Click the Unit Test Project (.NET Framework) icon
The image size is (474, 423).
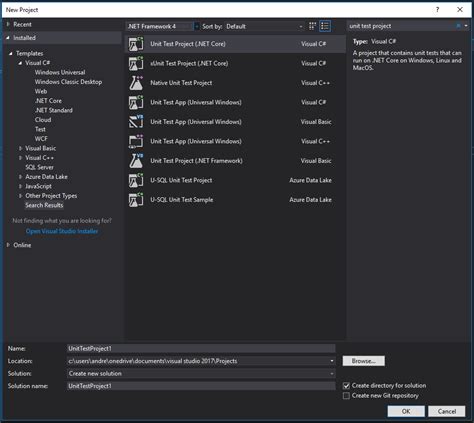(136, 161)
